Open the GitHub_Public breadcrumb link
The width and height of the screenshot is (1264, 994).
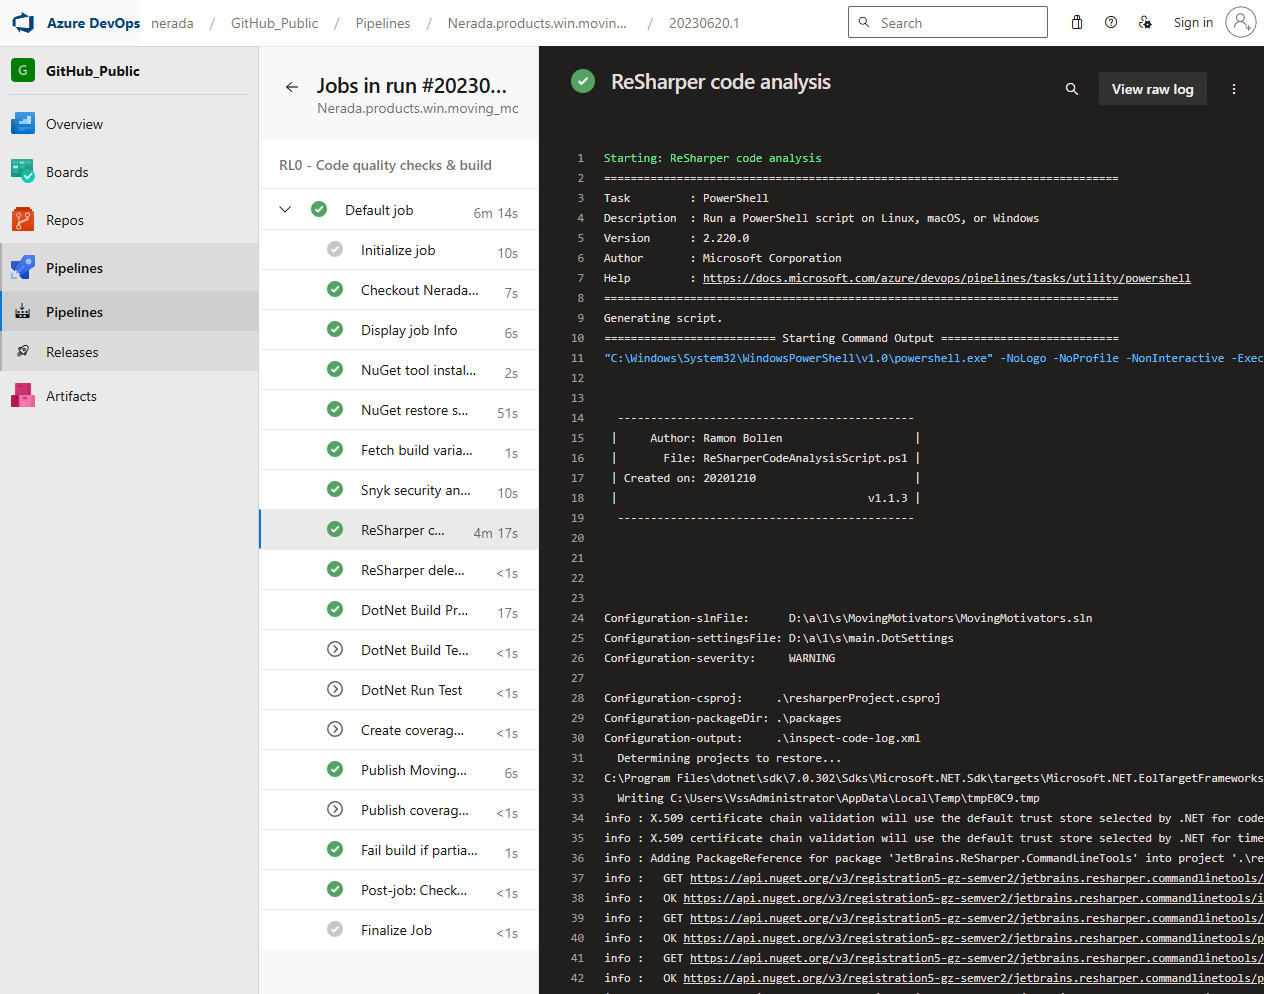pos(274,23)
